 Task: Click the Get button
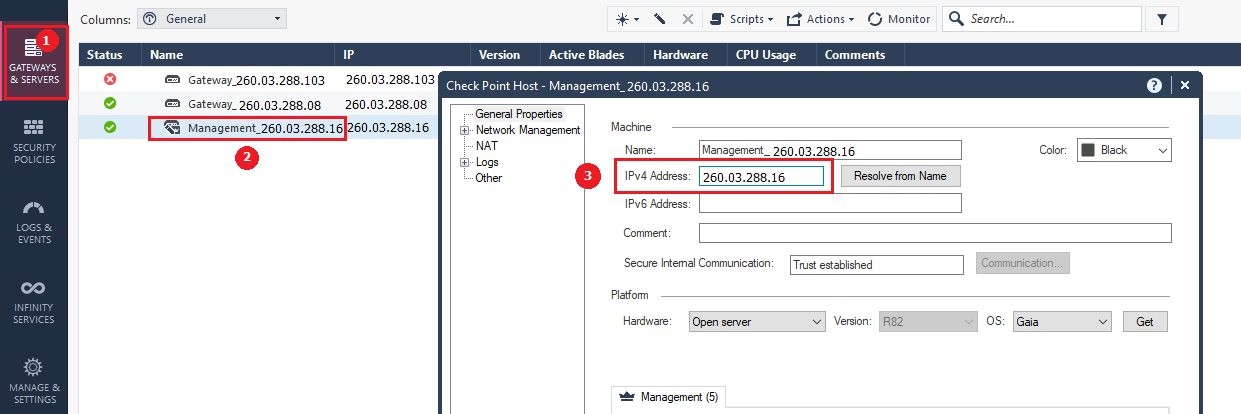tap(1145, 322)
